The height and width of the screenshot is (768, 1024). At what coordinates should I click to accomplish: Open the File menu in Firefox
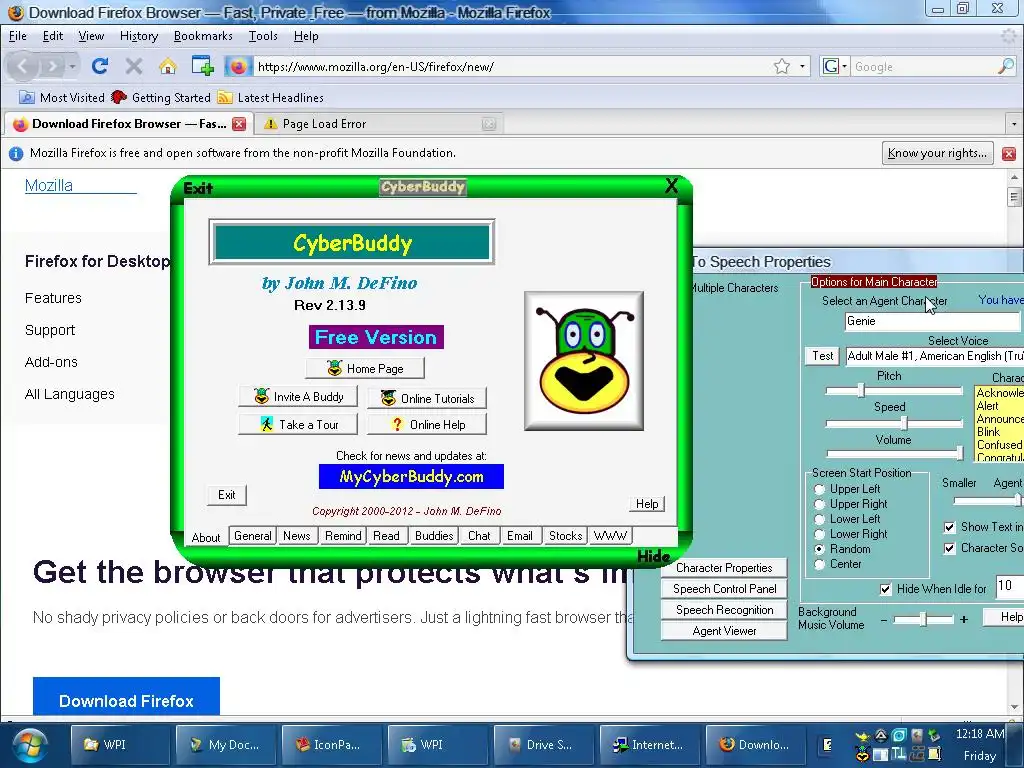(x=18, y=36)
